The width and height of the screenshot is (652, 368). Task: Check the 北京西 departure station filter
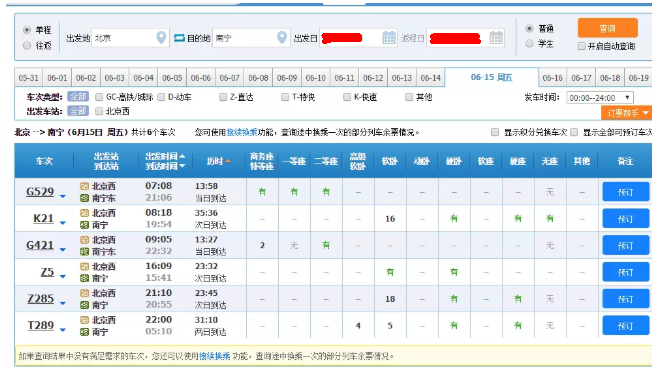[99, 111]
